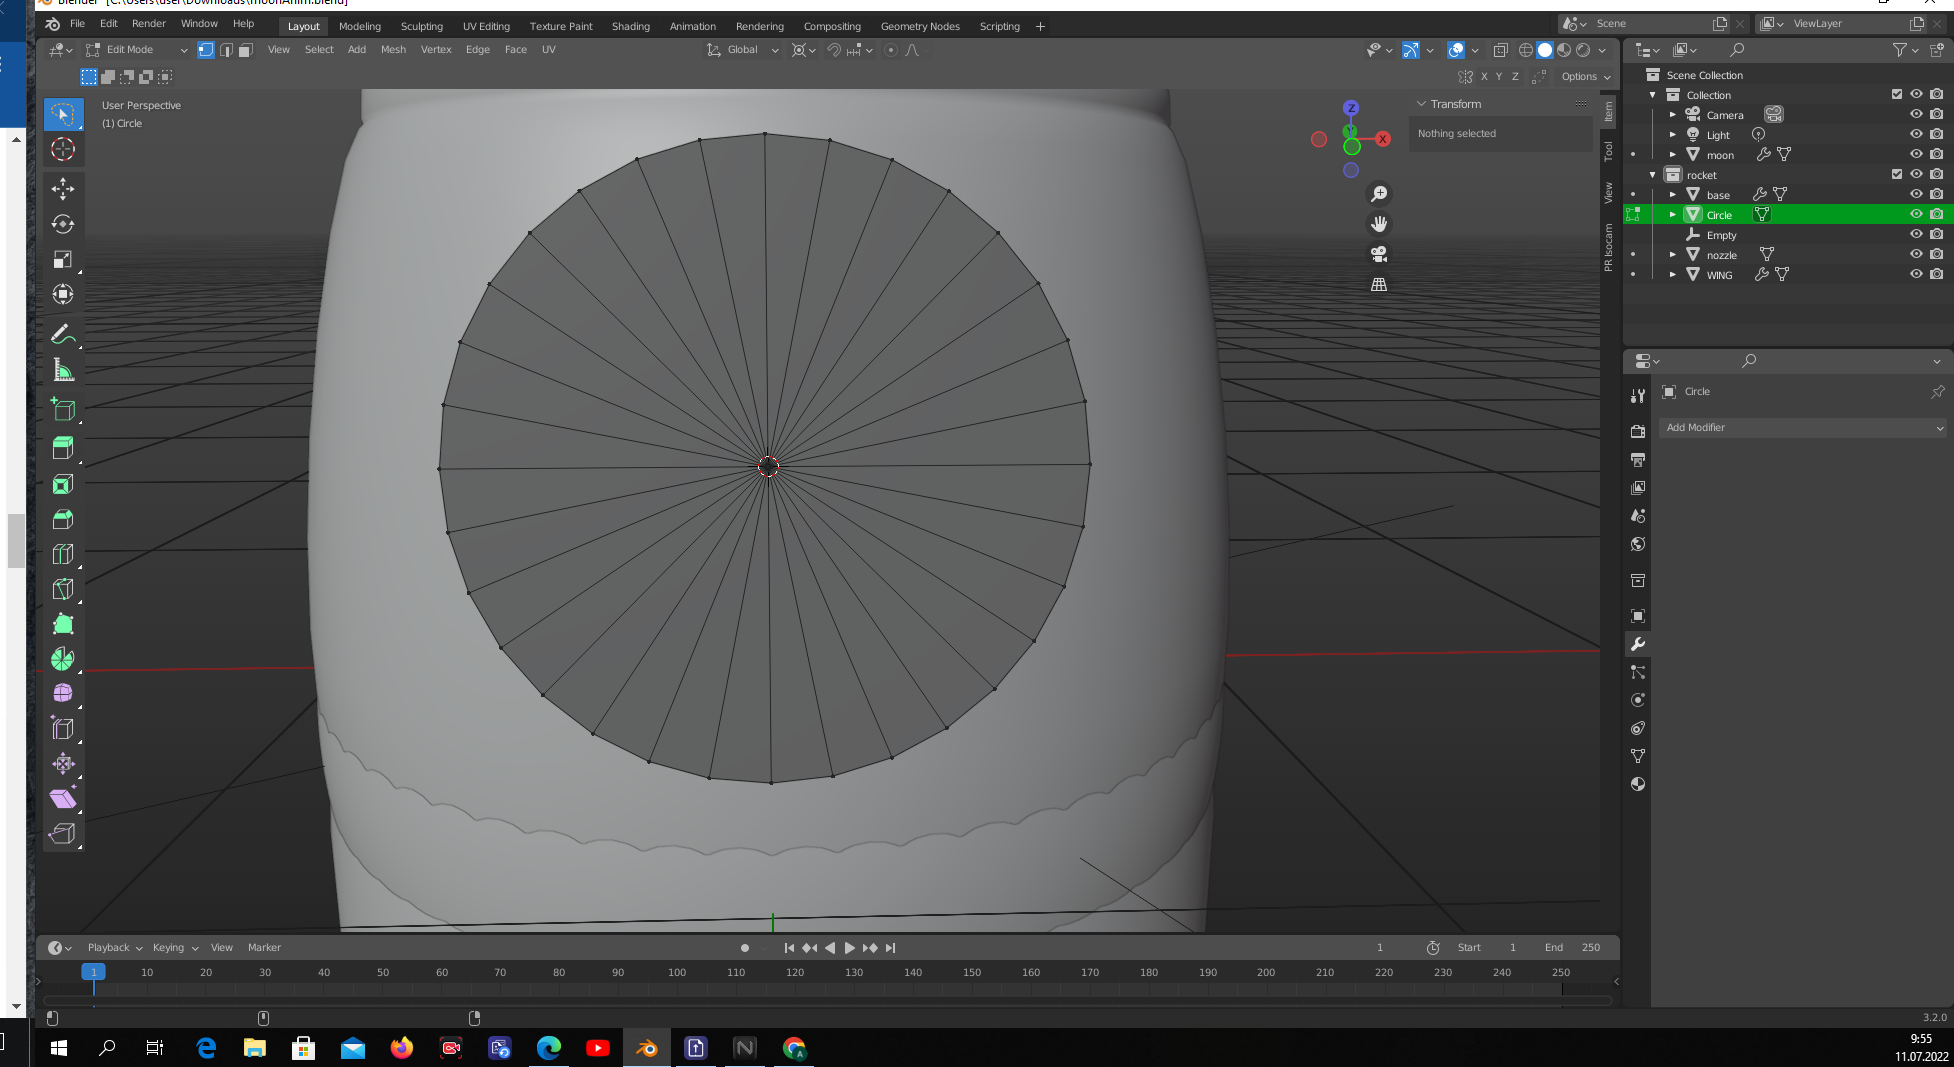This screenshot has width=1954, height=1067.
Task: Activate the Rotate tool
Action: coord(63,224)
